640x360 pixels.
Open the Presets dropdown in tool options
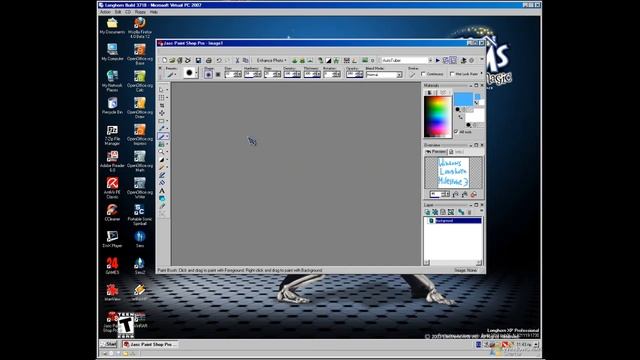pyautogui.click(x=171, y=75)
